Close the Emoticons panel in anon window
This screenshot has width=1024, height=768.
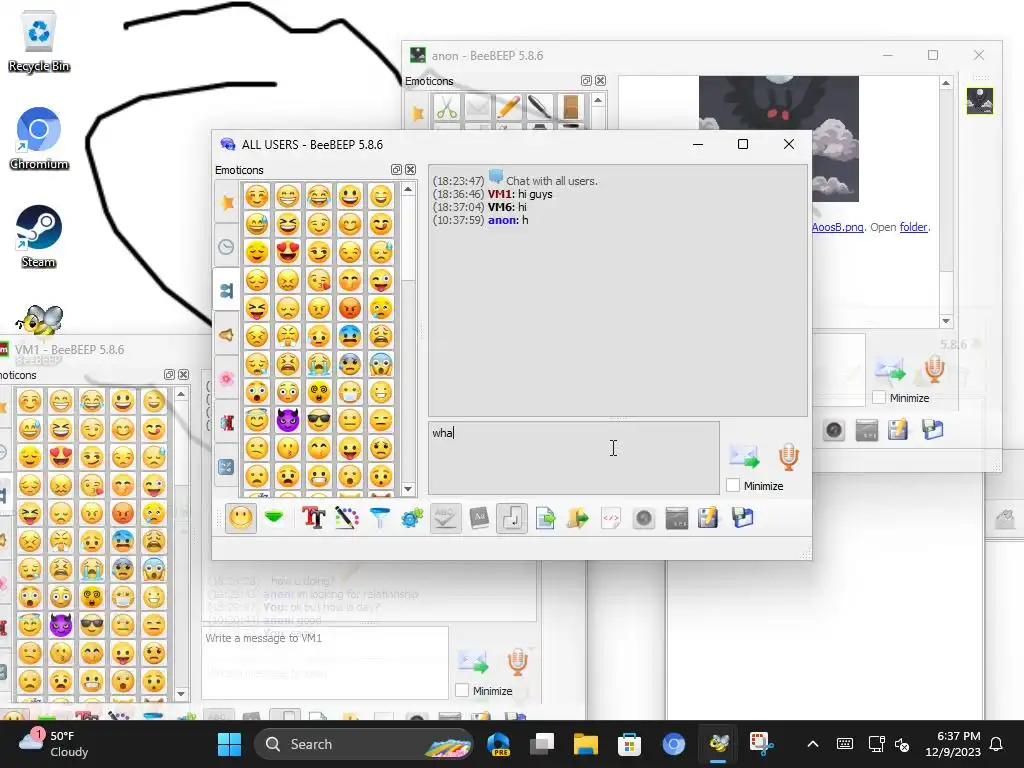(600, 80)
